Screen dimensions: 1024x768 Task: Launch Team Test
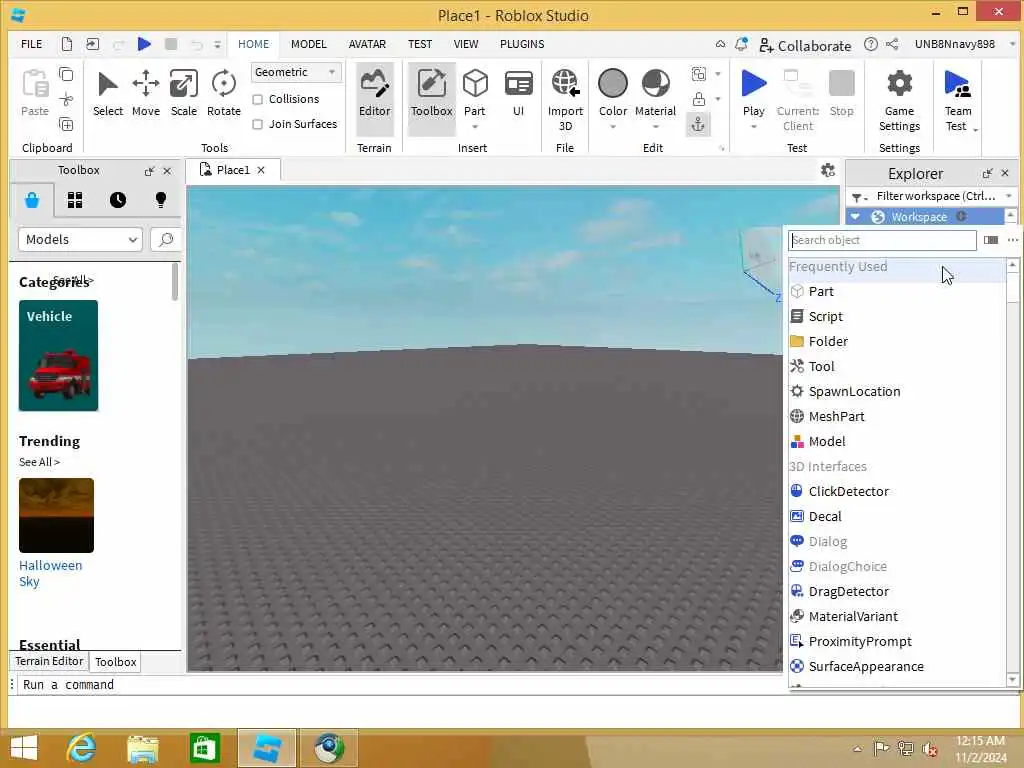click(957, 99)
